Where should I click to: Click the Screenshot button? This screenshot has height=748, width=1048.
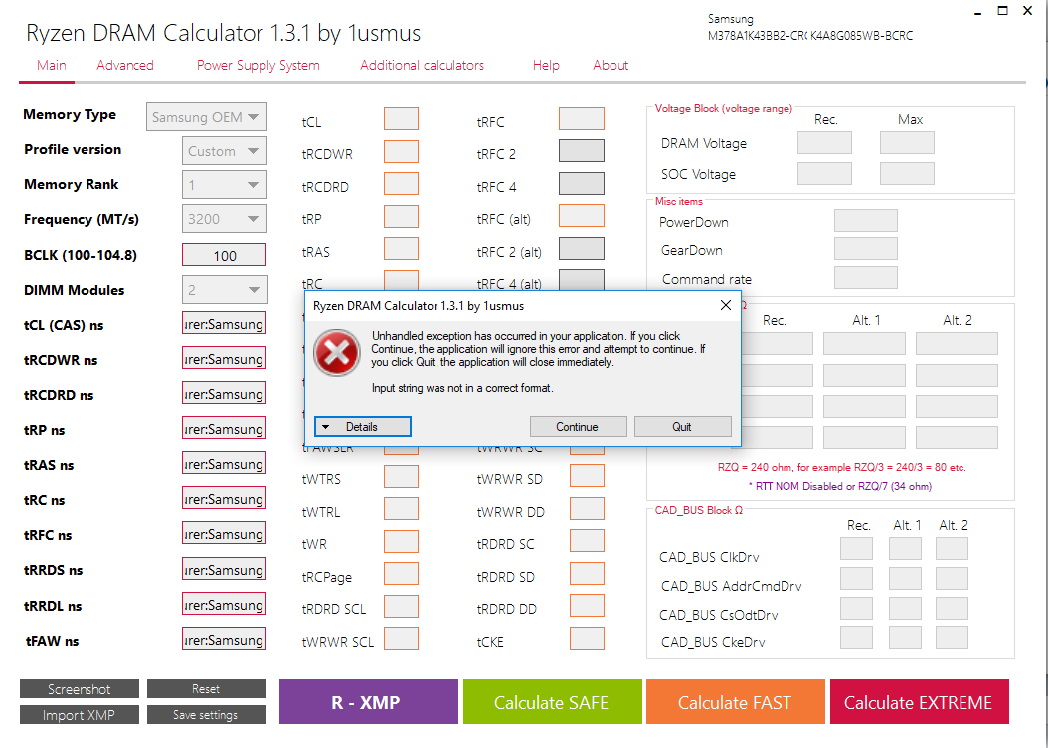pos(80,689)
